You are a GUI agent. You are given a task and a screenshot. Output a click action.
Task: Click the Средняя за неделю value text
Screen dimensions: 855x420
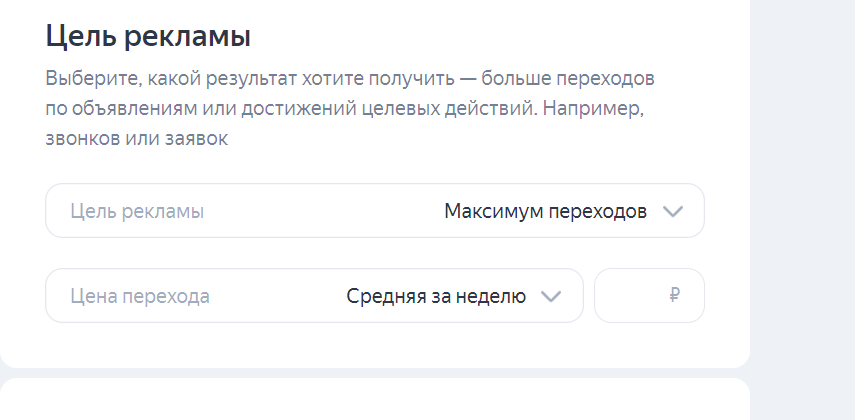[436, 296]
